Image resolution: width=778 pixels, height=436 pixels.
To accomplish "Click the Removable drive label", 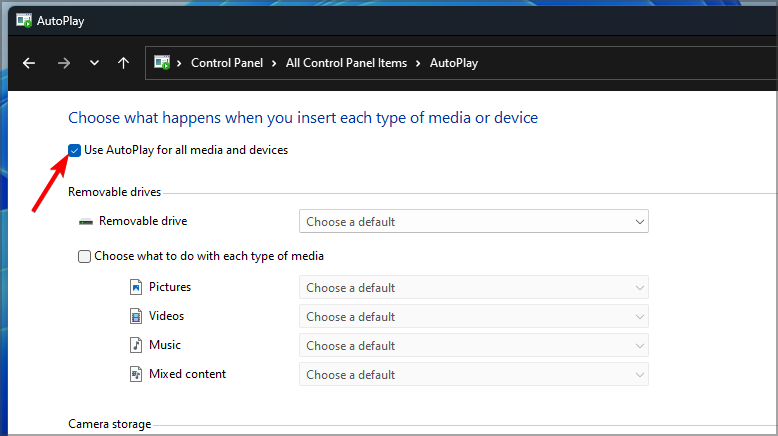I will click(x=143, y=221).
